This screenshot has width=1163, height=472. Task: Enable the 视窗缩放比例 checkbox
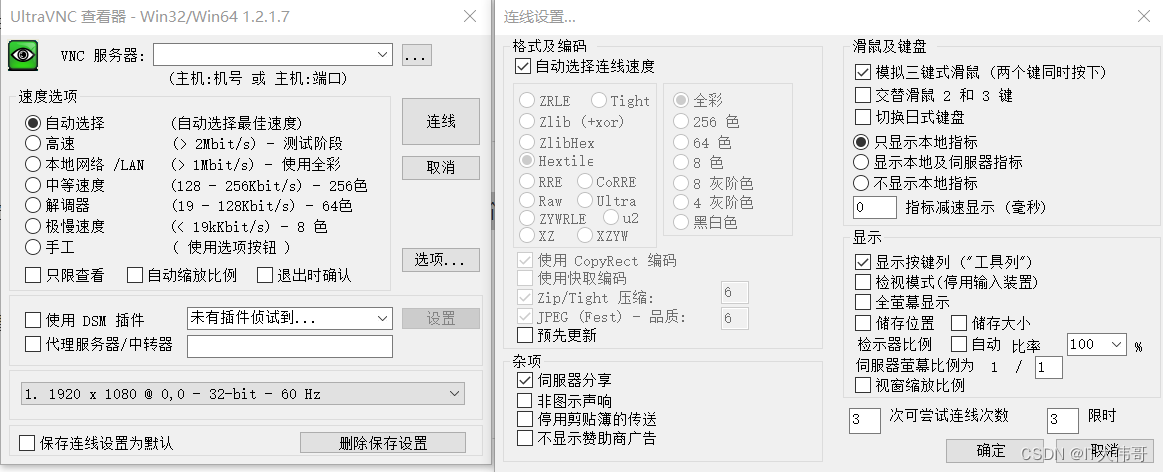[862, 385]
